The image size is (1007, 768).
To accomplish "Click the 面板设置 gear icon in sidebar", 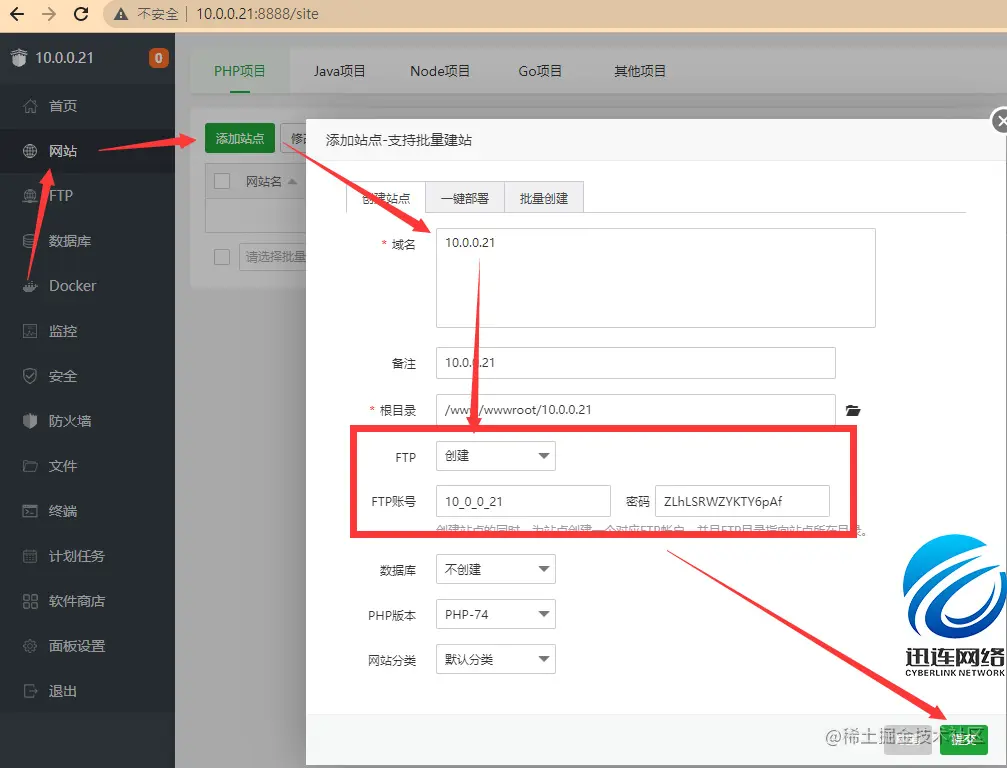I will click(x=30, y=646).
